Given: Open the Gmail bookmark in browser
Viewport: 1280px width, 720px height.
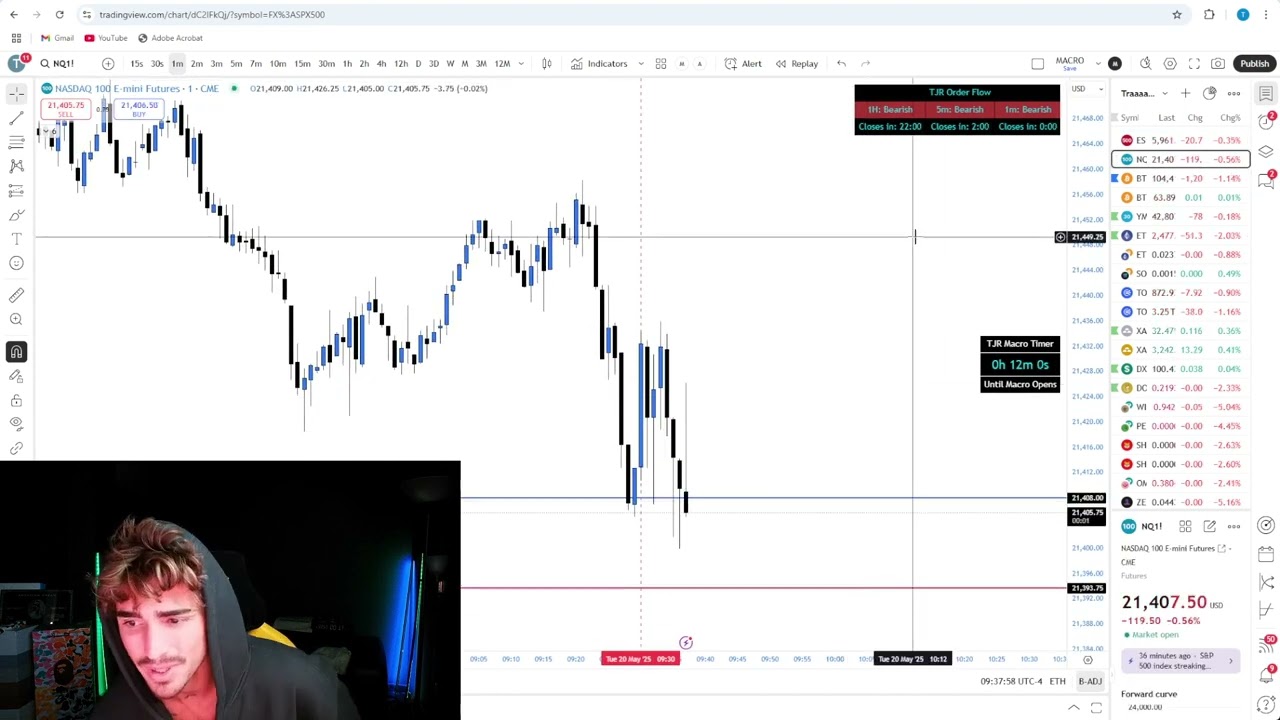Looking at the screenshot, I should tap(57, 38).
